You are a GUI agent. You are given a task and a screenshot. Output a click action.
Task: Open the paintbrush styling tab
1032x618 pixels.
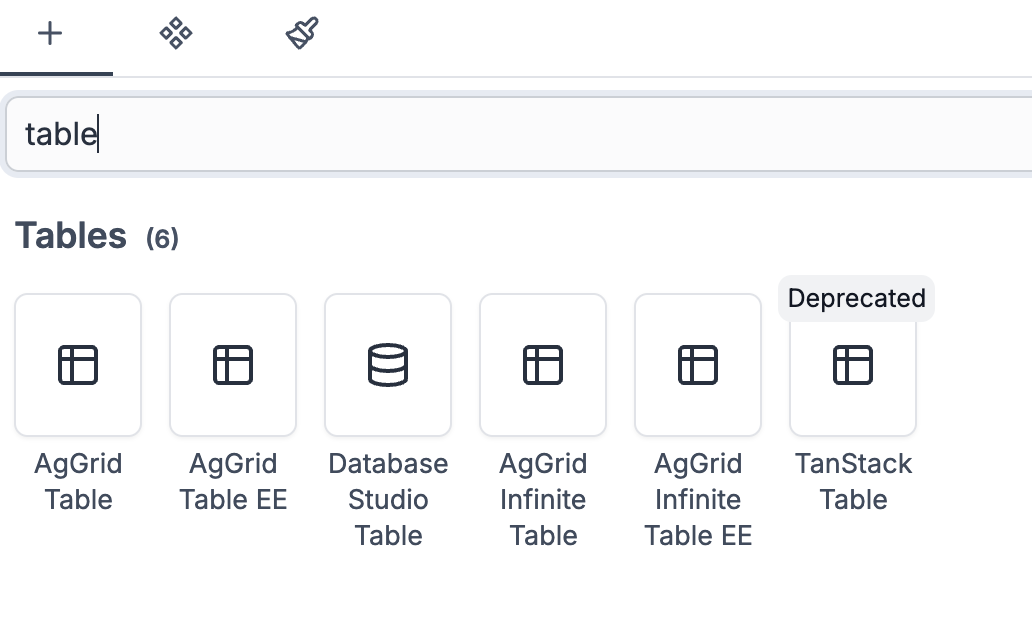[302, 33]
